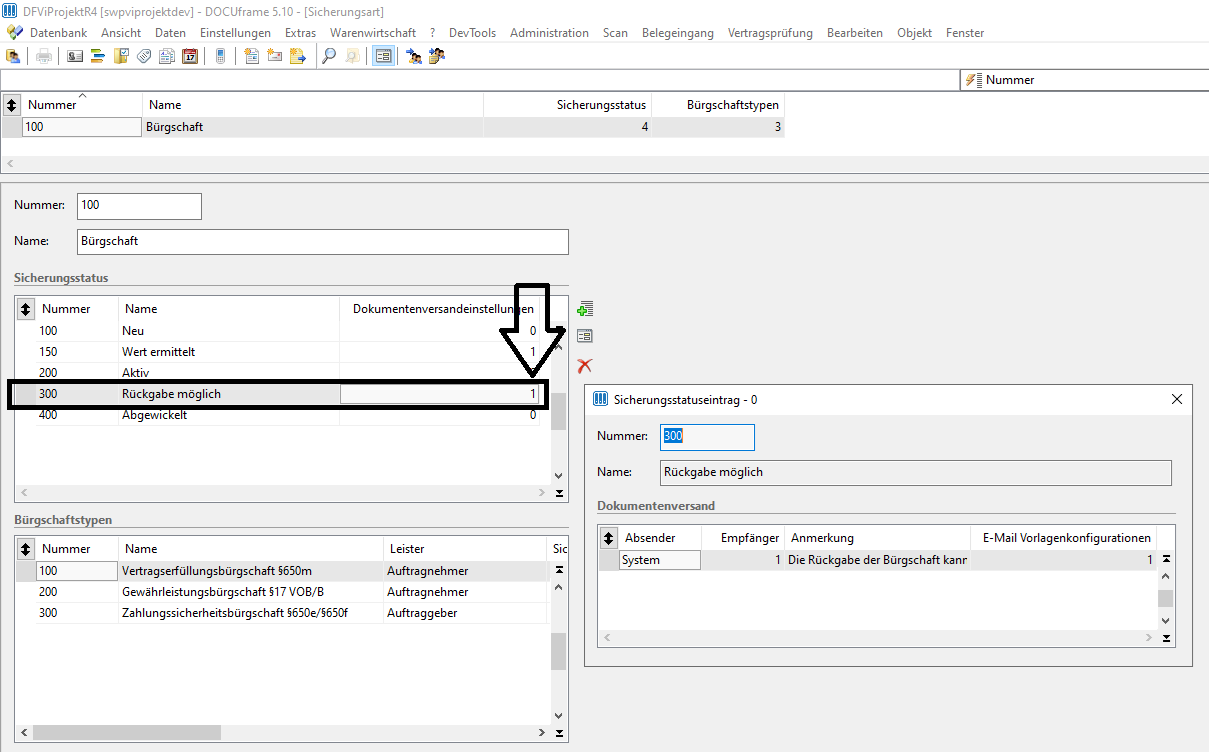Click the E-Mail Vorlagenkonfigurationen column header
This screenshot has height=752, width=1209.
click(1064, 538)
